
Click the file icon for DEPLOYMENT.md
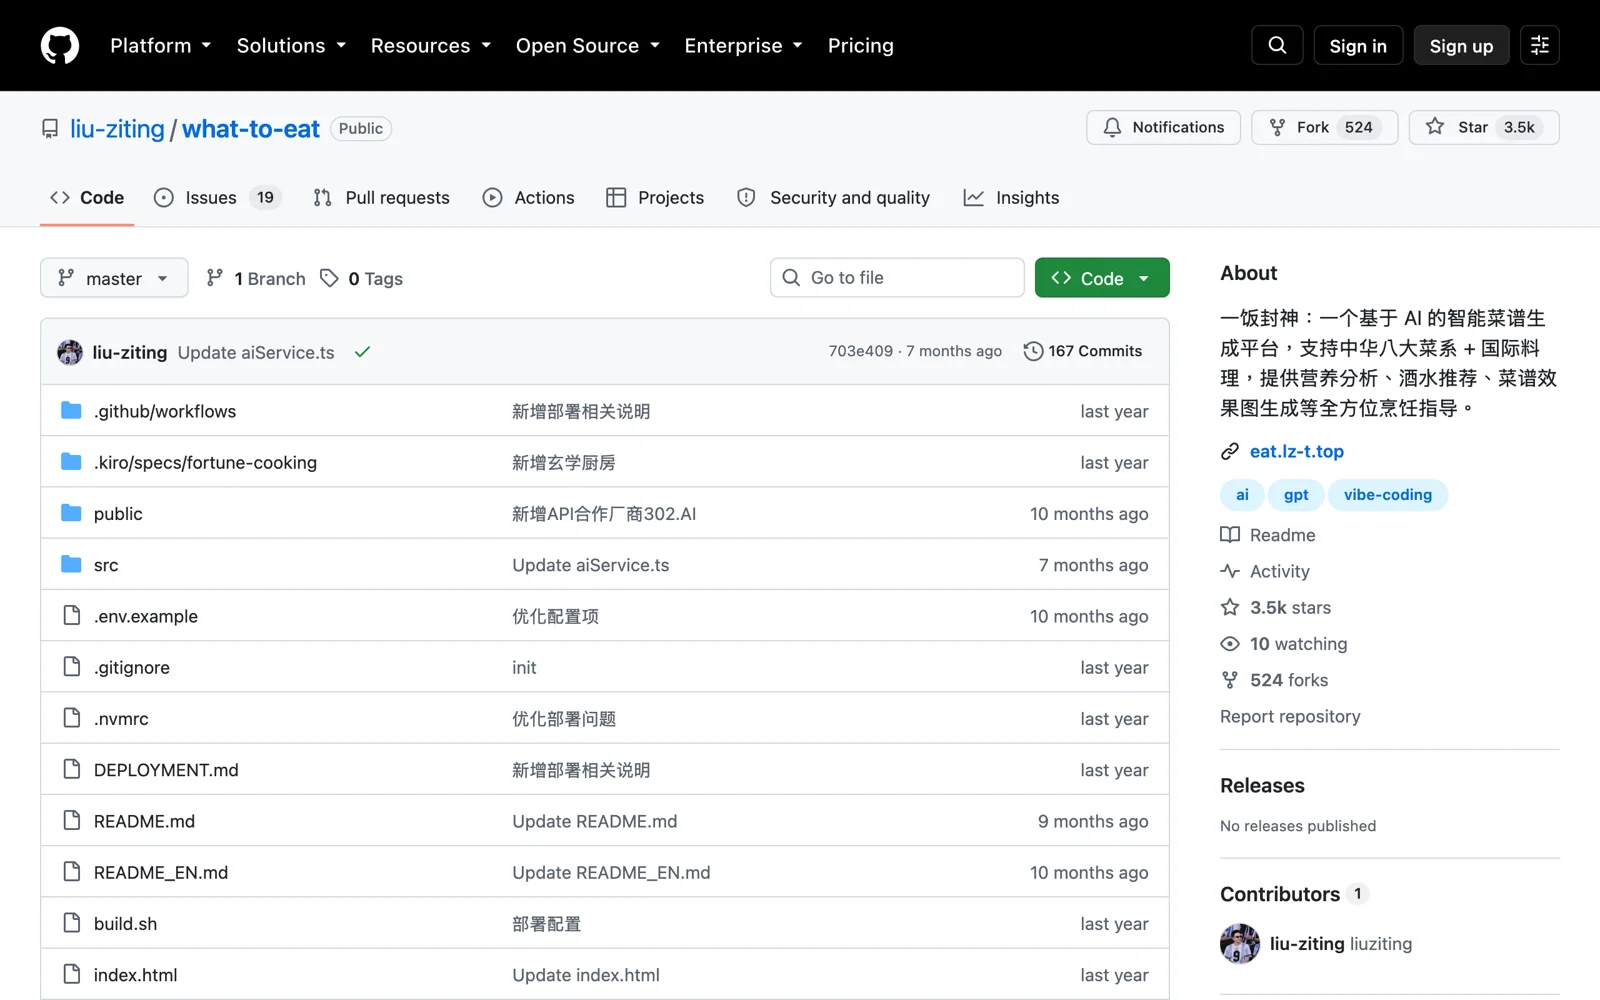pyautogui.click(x=71, y=769)
